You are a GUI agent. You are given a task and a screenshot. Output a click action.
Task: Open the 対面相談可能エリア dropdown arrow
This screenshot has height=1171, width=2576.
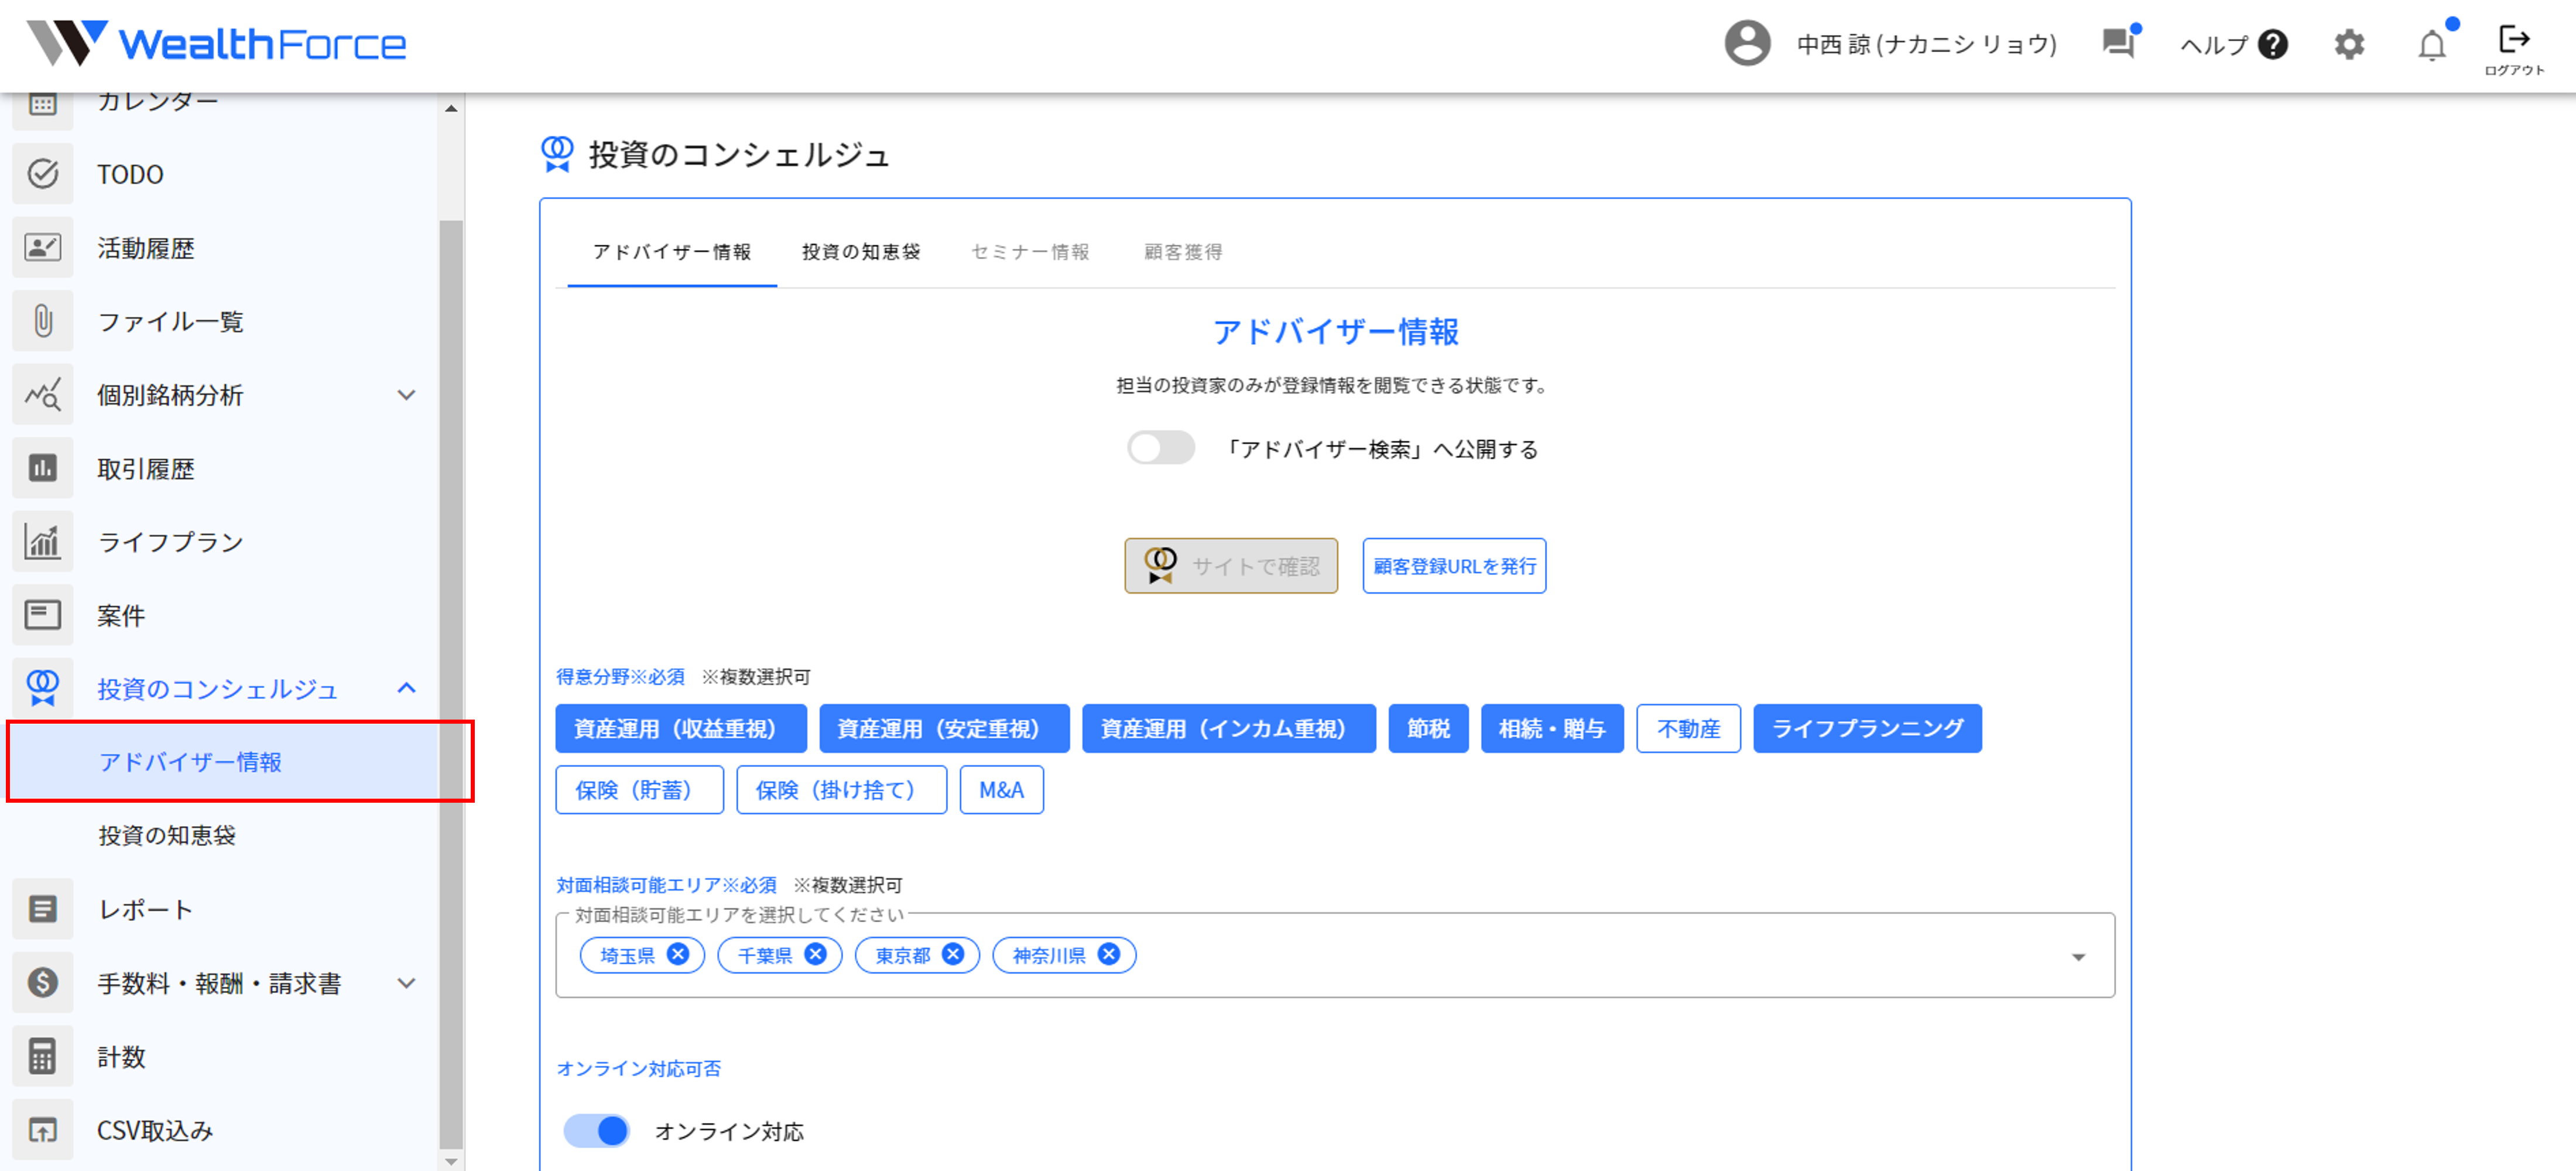point(2078,957)
